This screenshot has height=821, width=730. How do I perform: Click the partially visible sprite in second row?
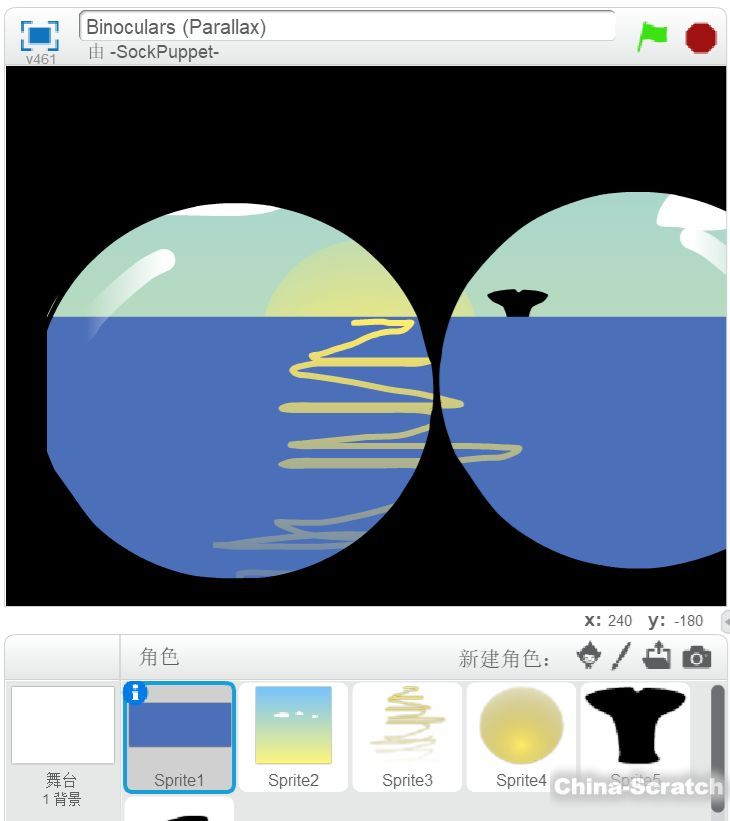(x=180, y=809)
